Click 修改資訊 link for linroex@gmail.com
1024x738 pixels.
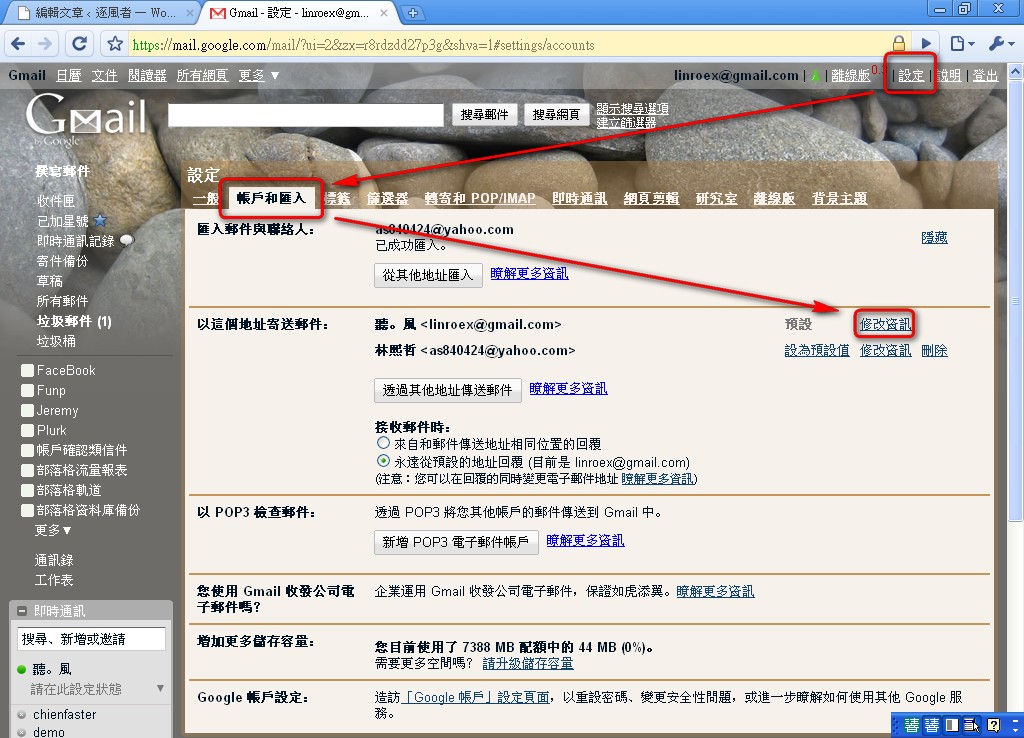click(886, 325)
